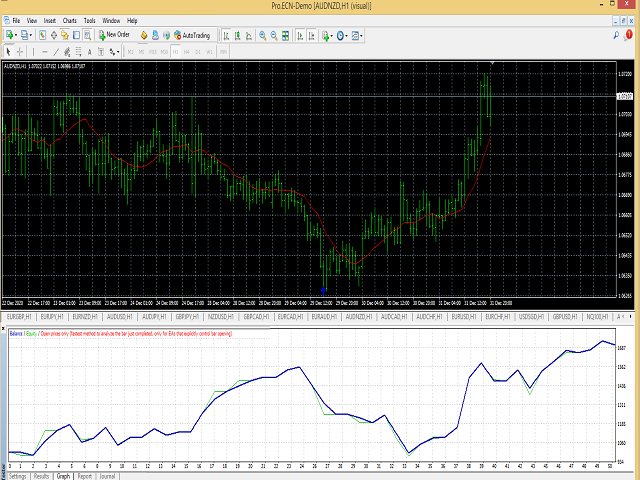Open the Charts menu
Image resolution: width=640 pixels, height=480 pixels.
69,20
